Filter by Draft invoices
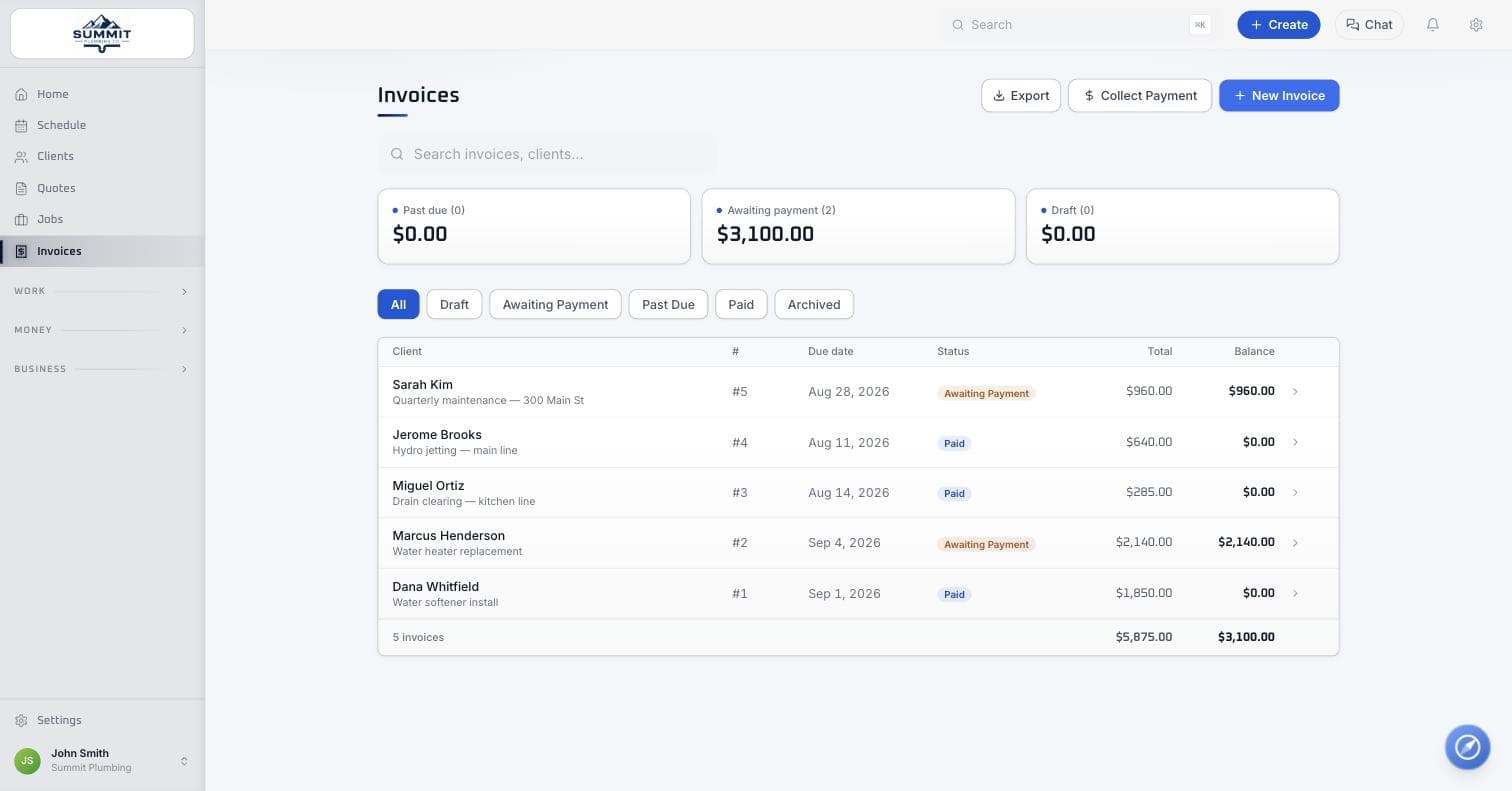Viewport: 1512px width, 791px height. (454, 305)
